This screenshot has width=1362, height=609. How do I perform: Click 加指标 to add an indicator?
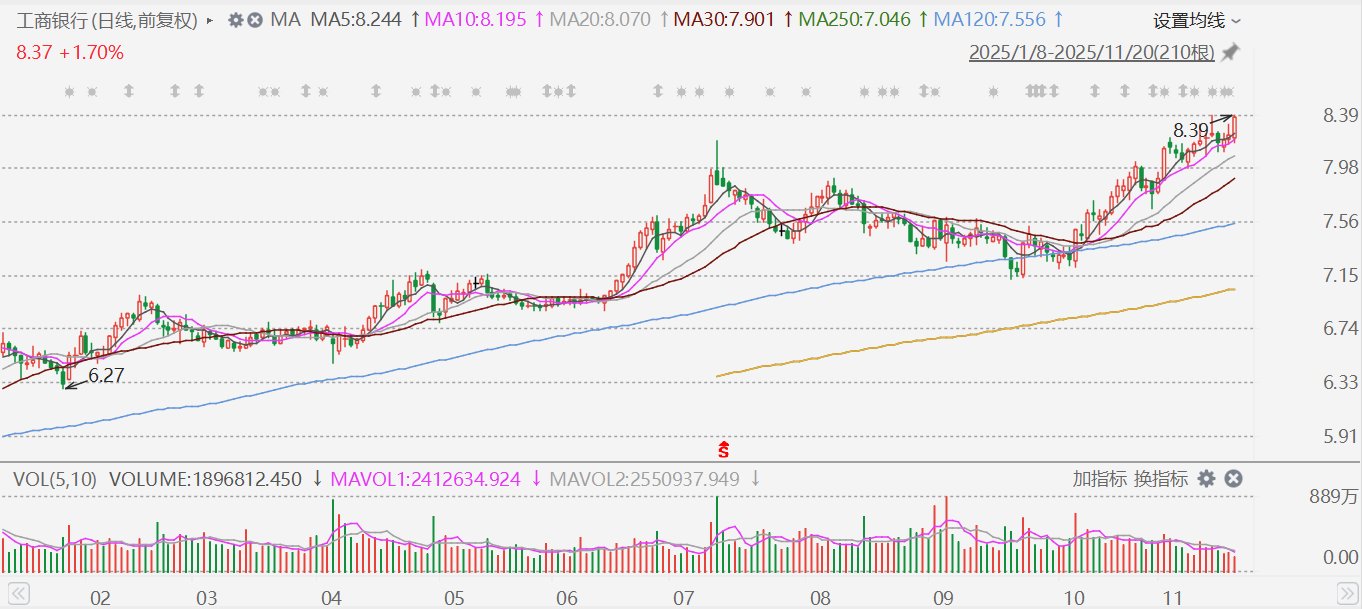[x=1100, y=479]
